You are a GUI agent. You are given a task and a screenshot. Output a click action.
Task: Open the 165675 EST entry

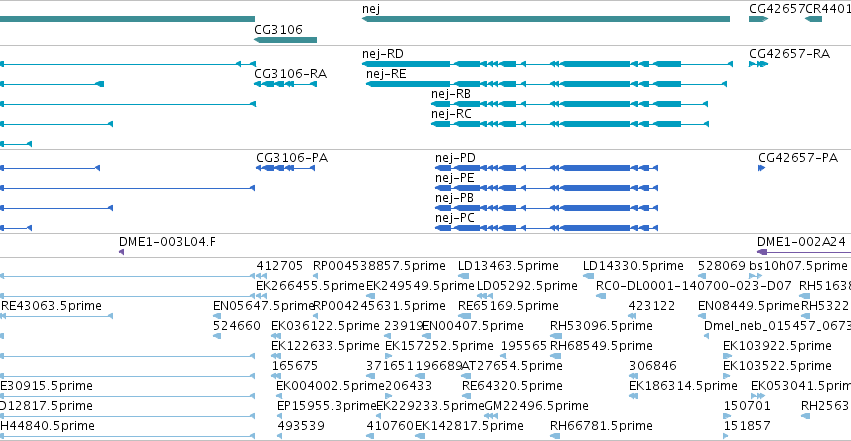[x=295, y=366]
